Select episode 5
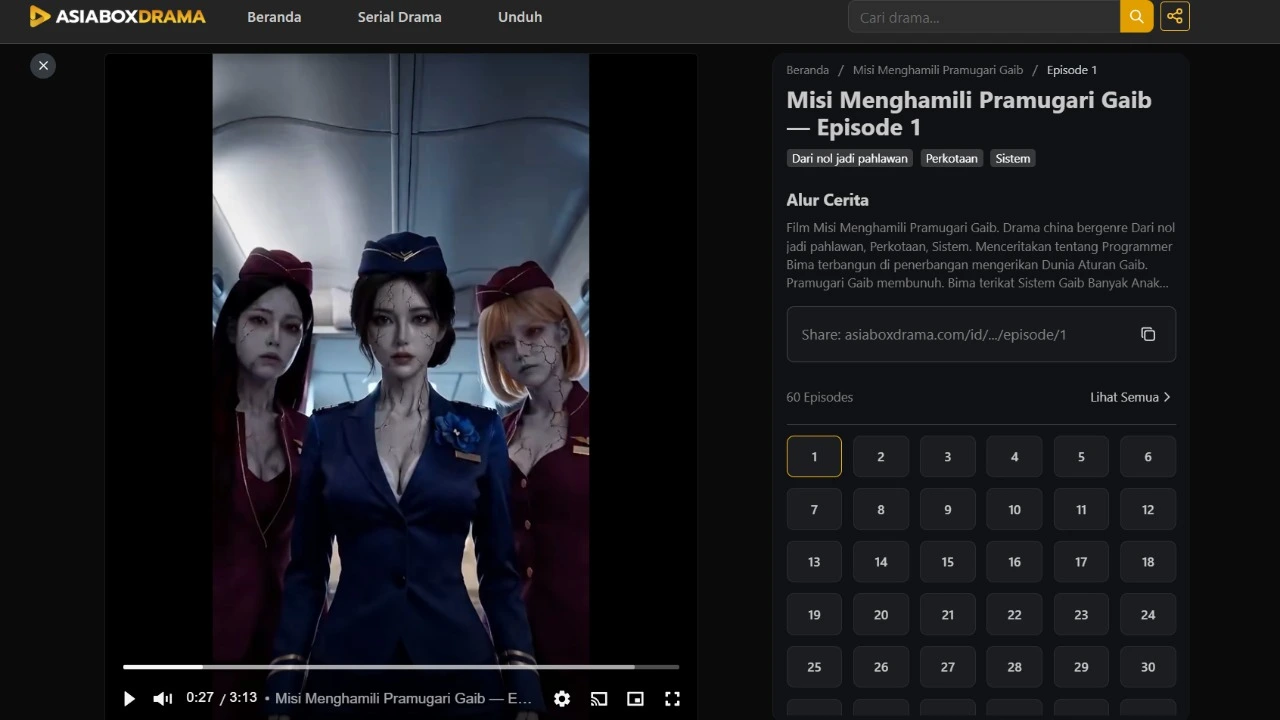Image resolution: width=1280 pixels, height=720 pixels. (x=1081, y=457)
